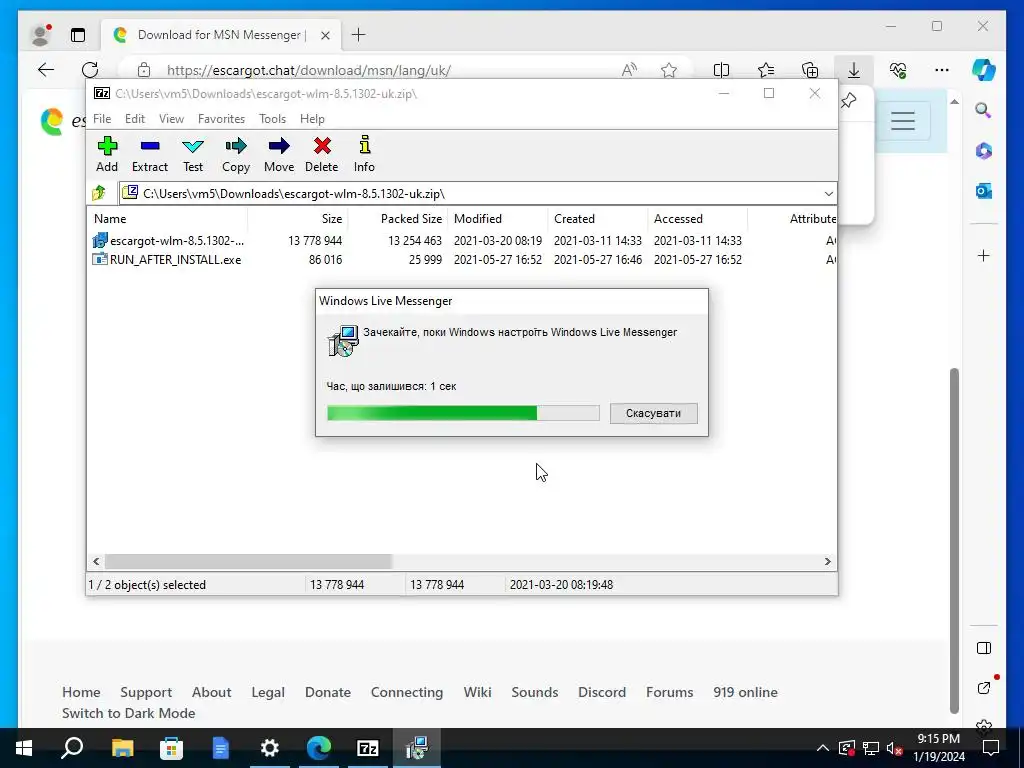This screenshot has height=768, width=1024.
Task: Open the Edge sidebar search icon
Action: point(984,110)
